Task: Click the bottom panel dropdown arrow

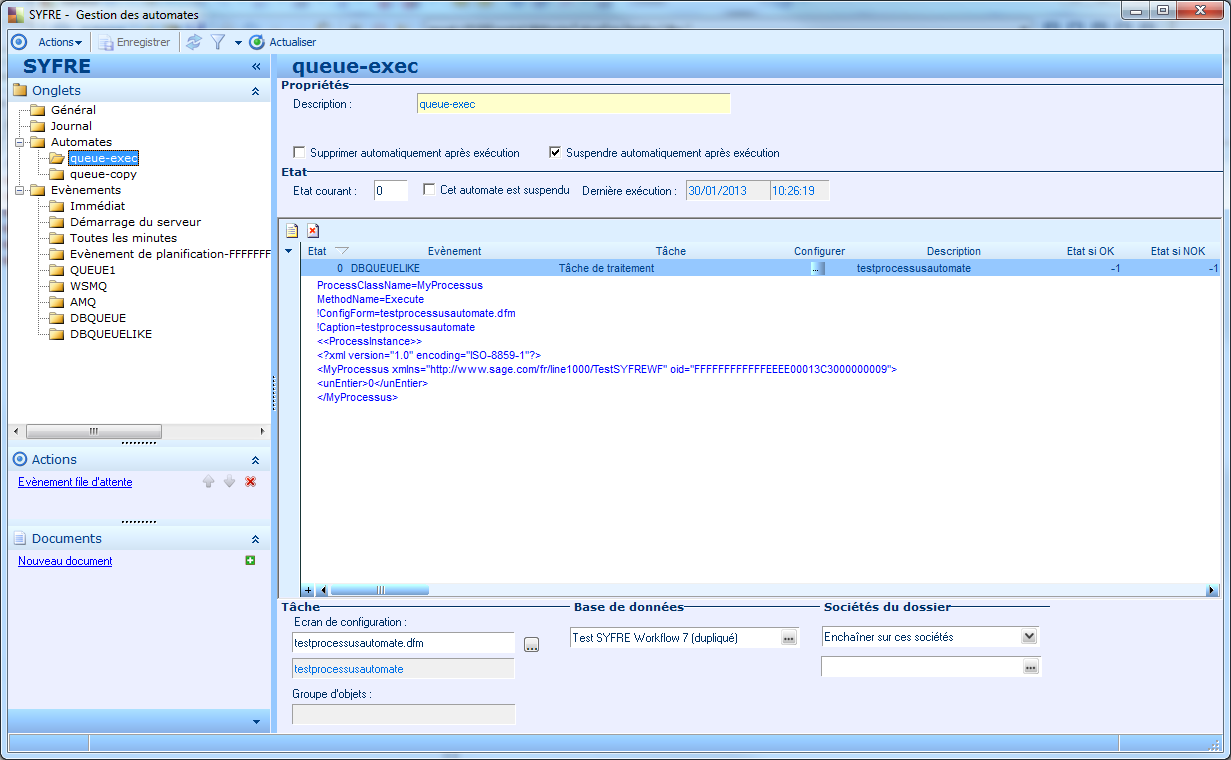Action: click(x=256, y=721)
